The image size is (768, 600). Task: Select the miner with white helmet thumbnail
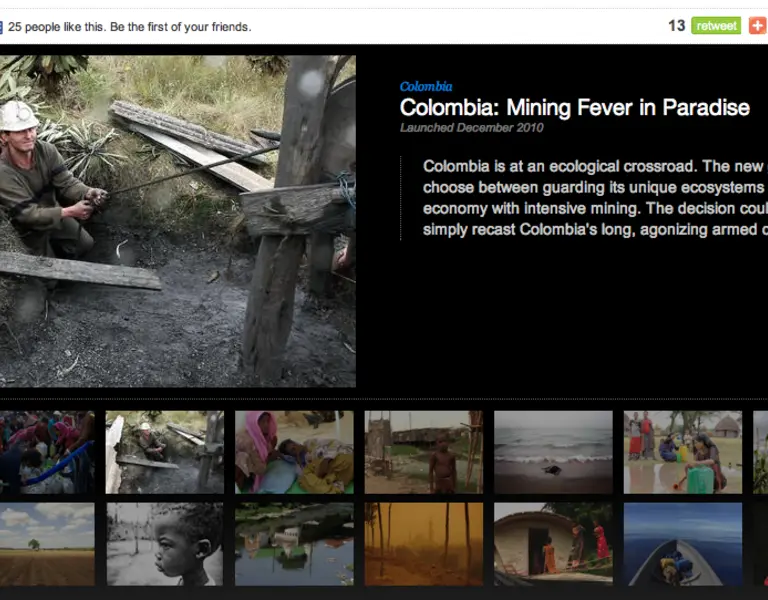[x=165, y=452]
